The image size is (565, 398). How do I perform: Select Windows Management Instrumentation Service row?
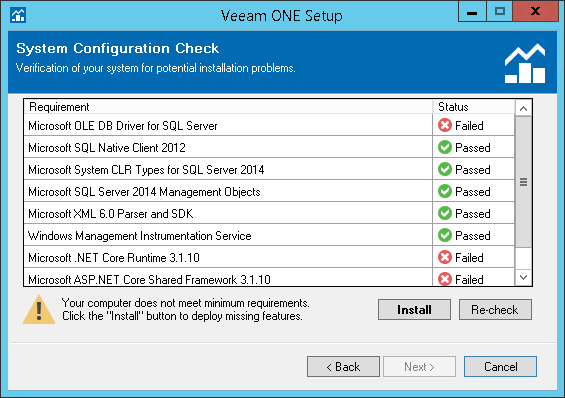[x=269, y=235]
